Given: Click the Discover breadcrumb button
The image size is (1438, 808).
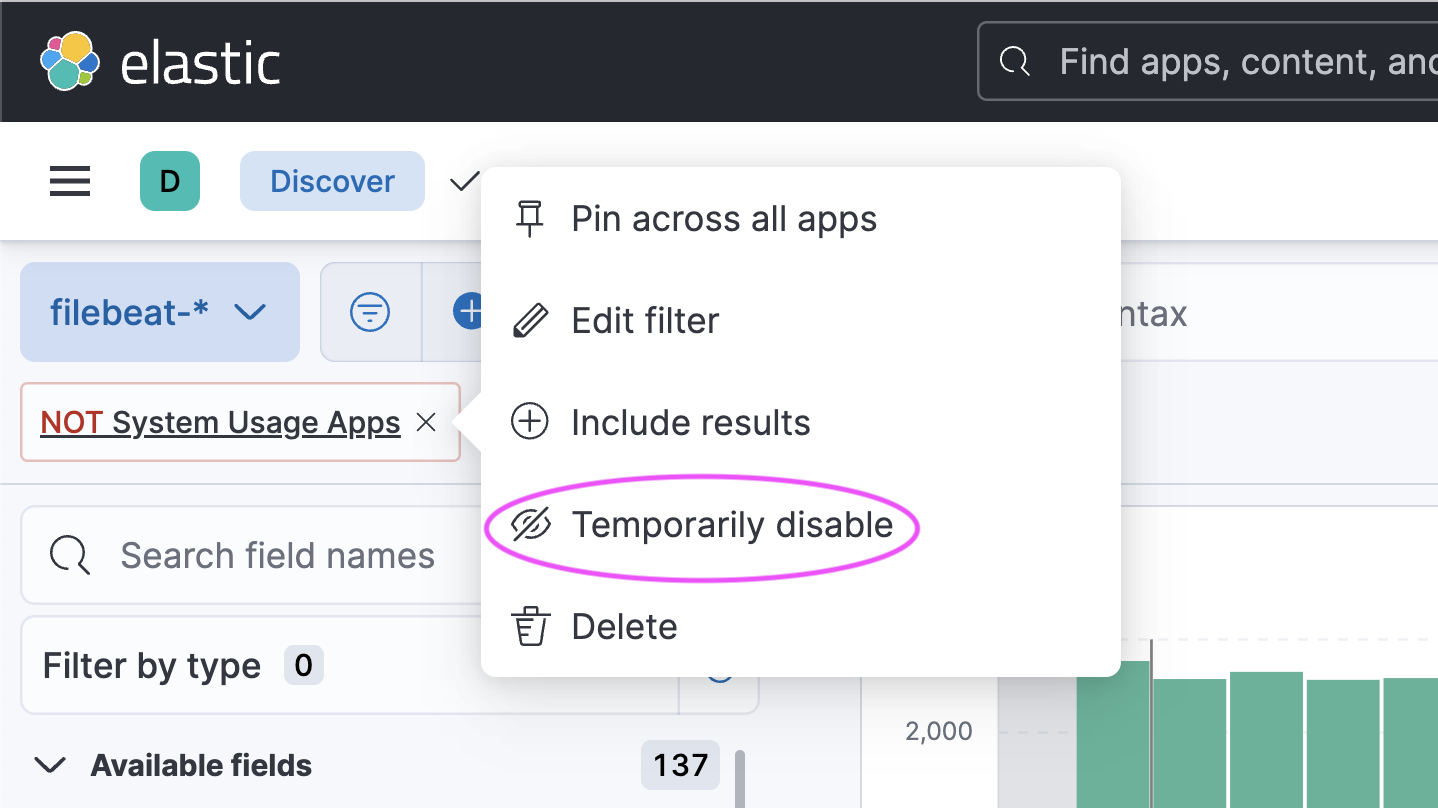Looking at the screenshot, I should 332,181.
